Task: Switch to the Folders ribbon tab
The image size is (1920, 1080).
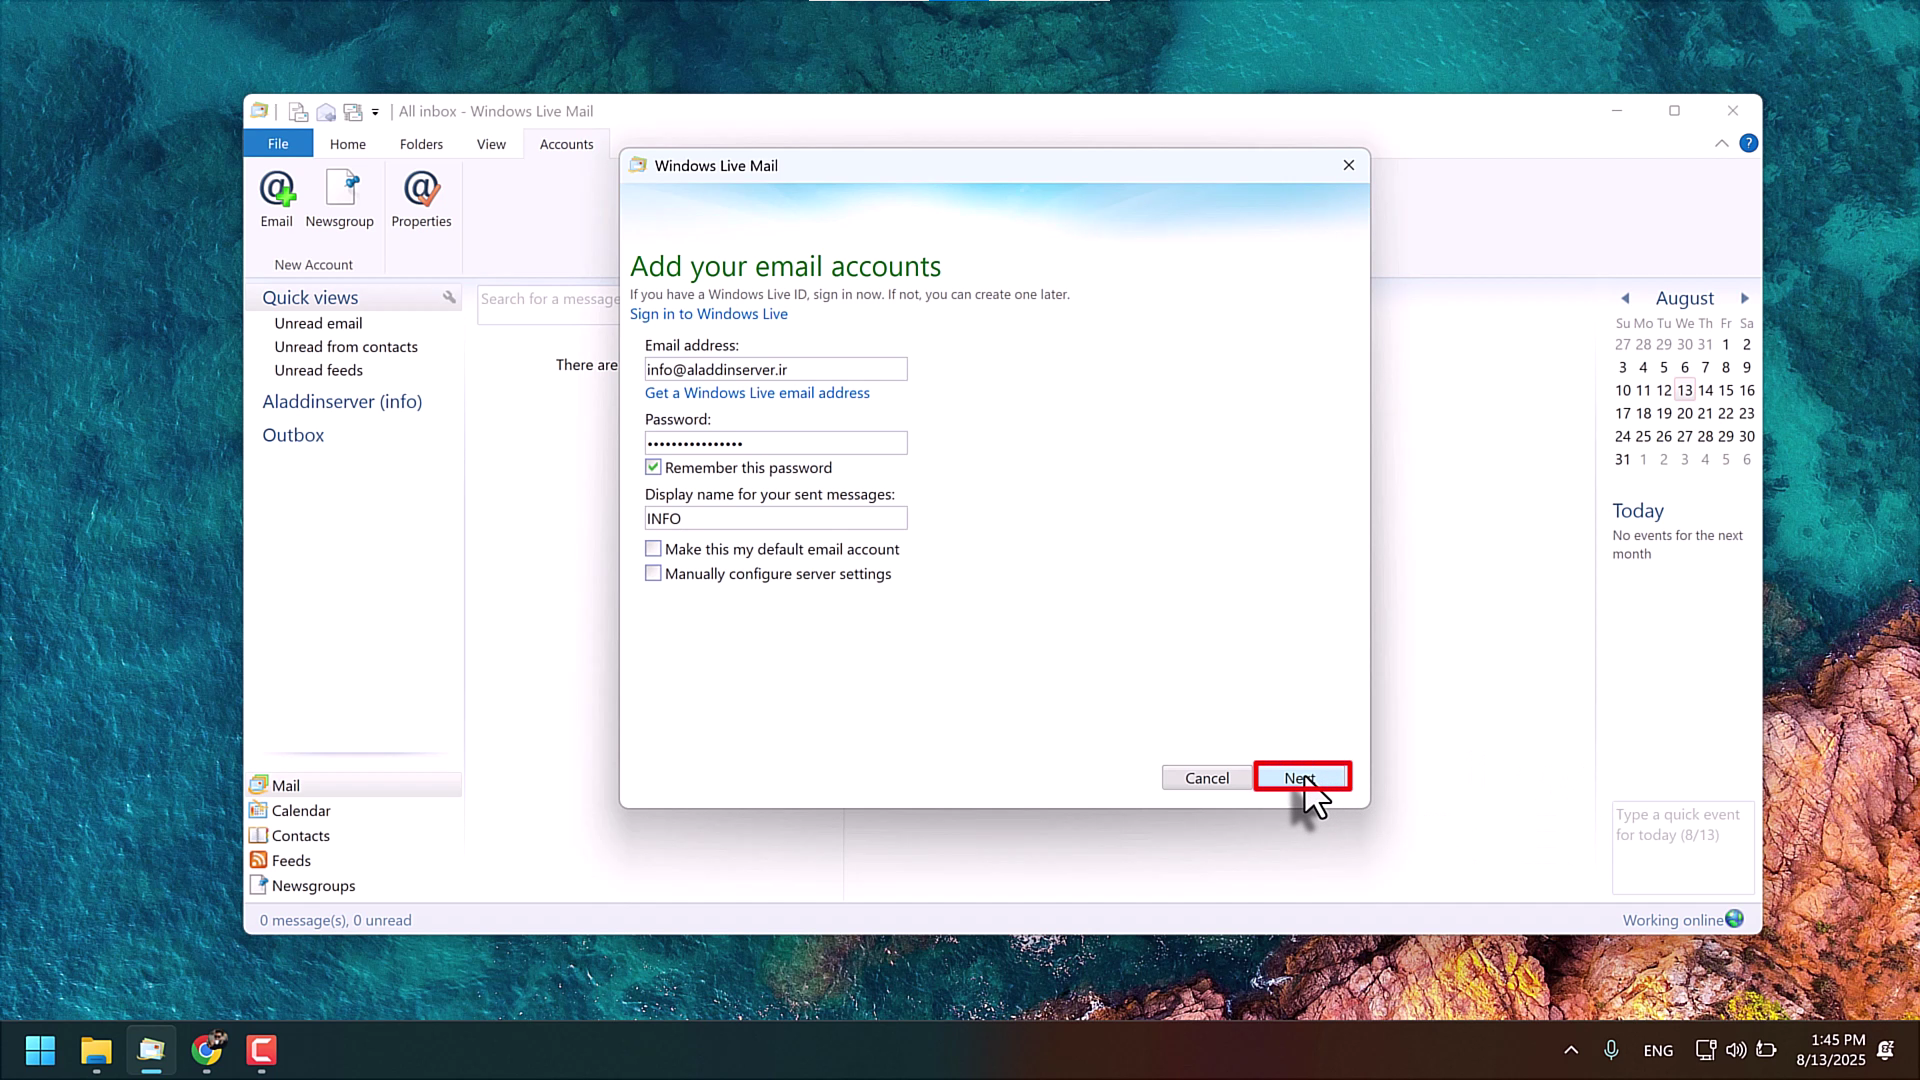Action: [x=421, y=144]
